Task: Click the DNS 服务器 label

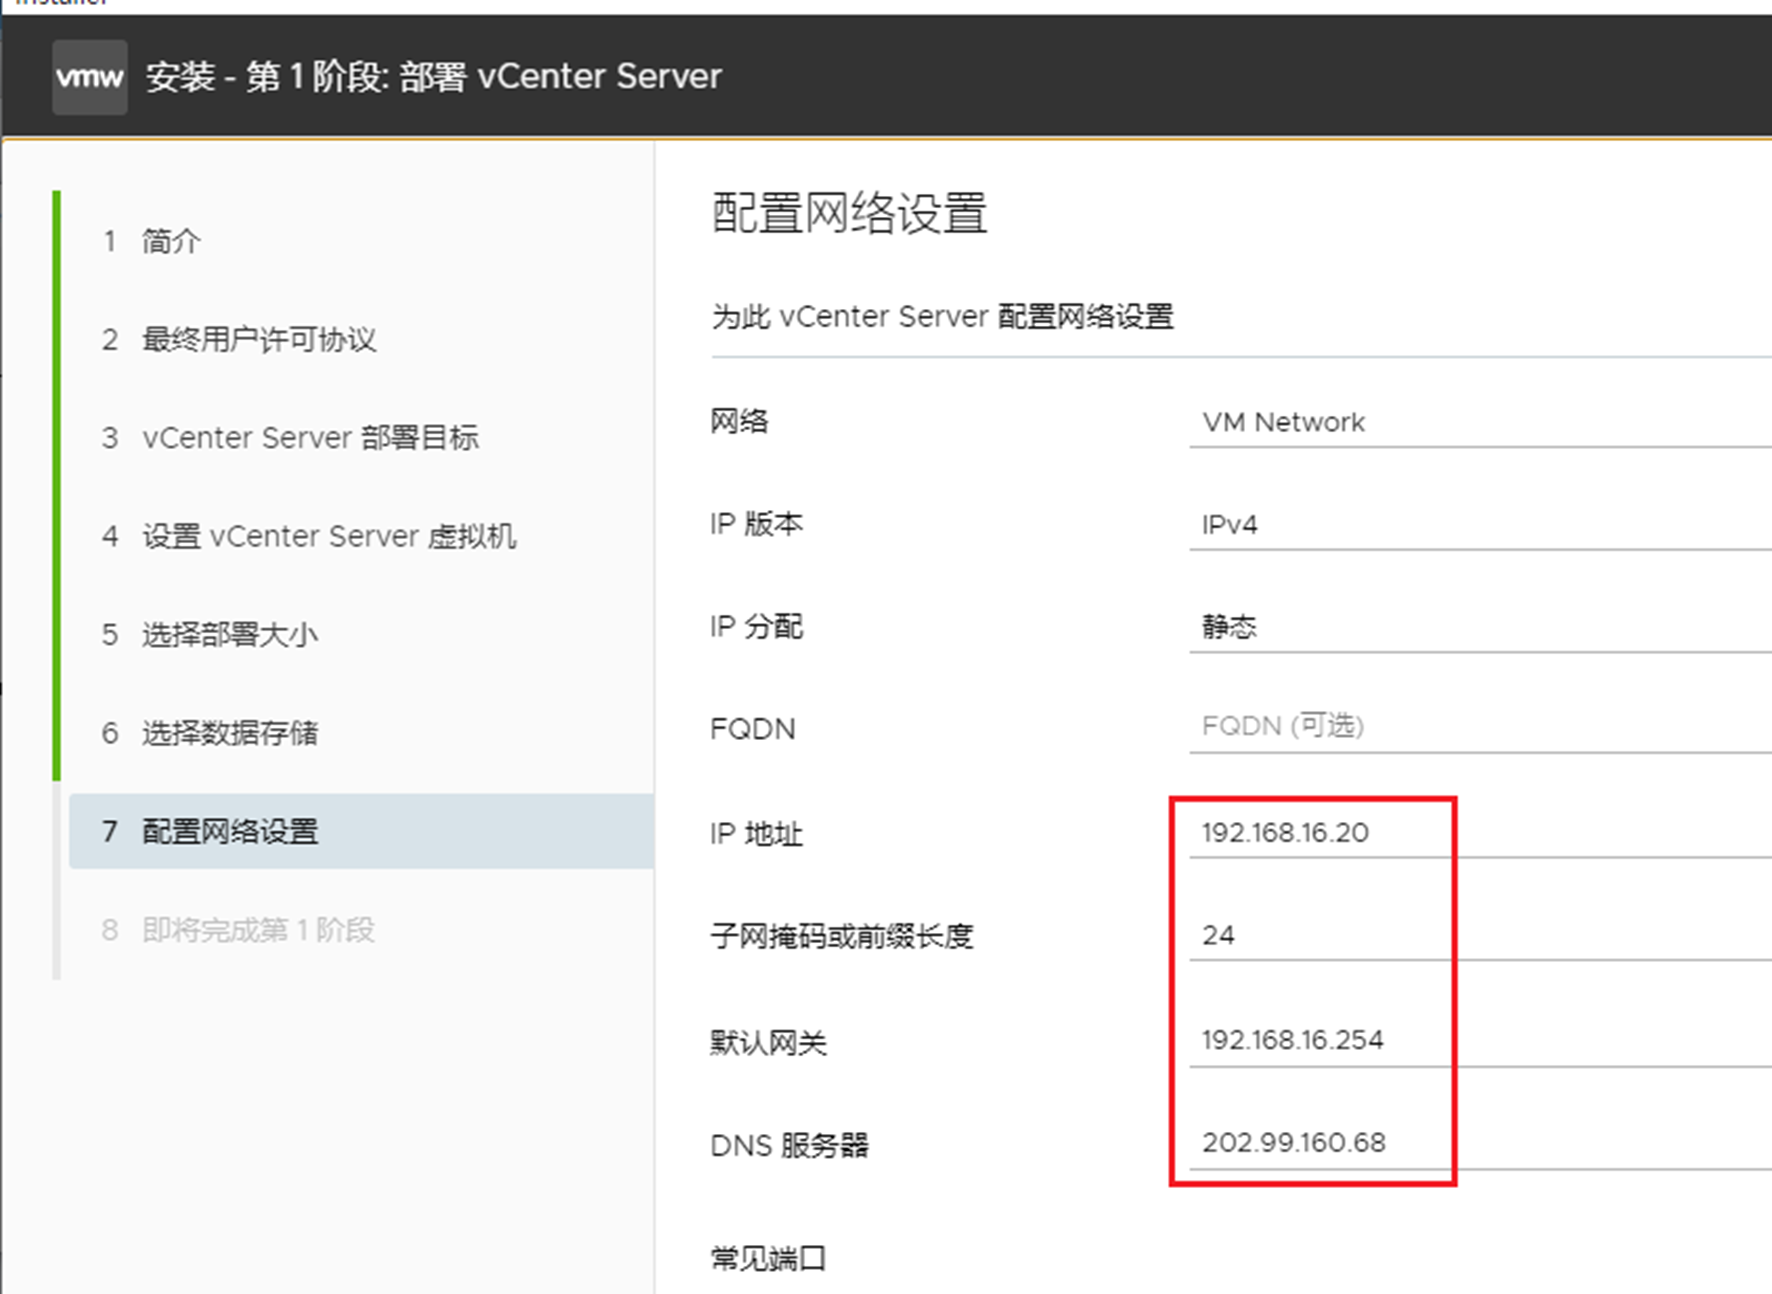Action: 789,1145
